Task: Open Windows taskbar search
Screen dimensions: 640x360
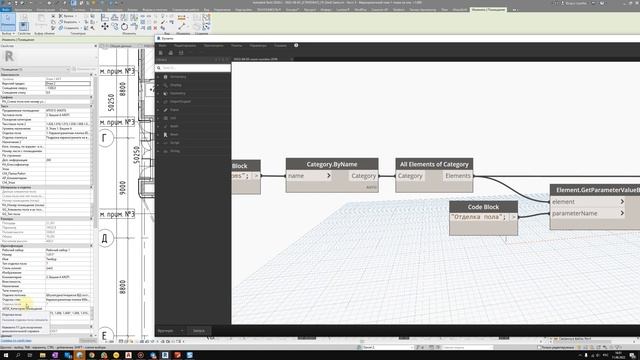Action: (18, 356)
